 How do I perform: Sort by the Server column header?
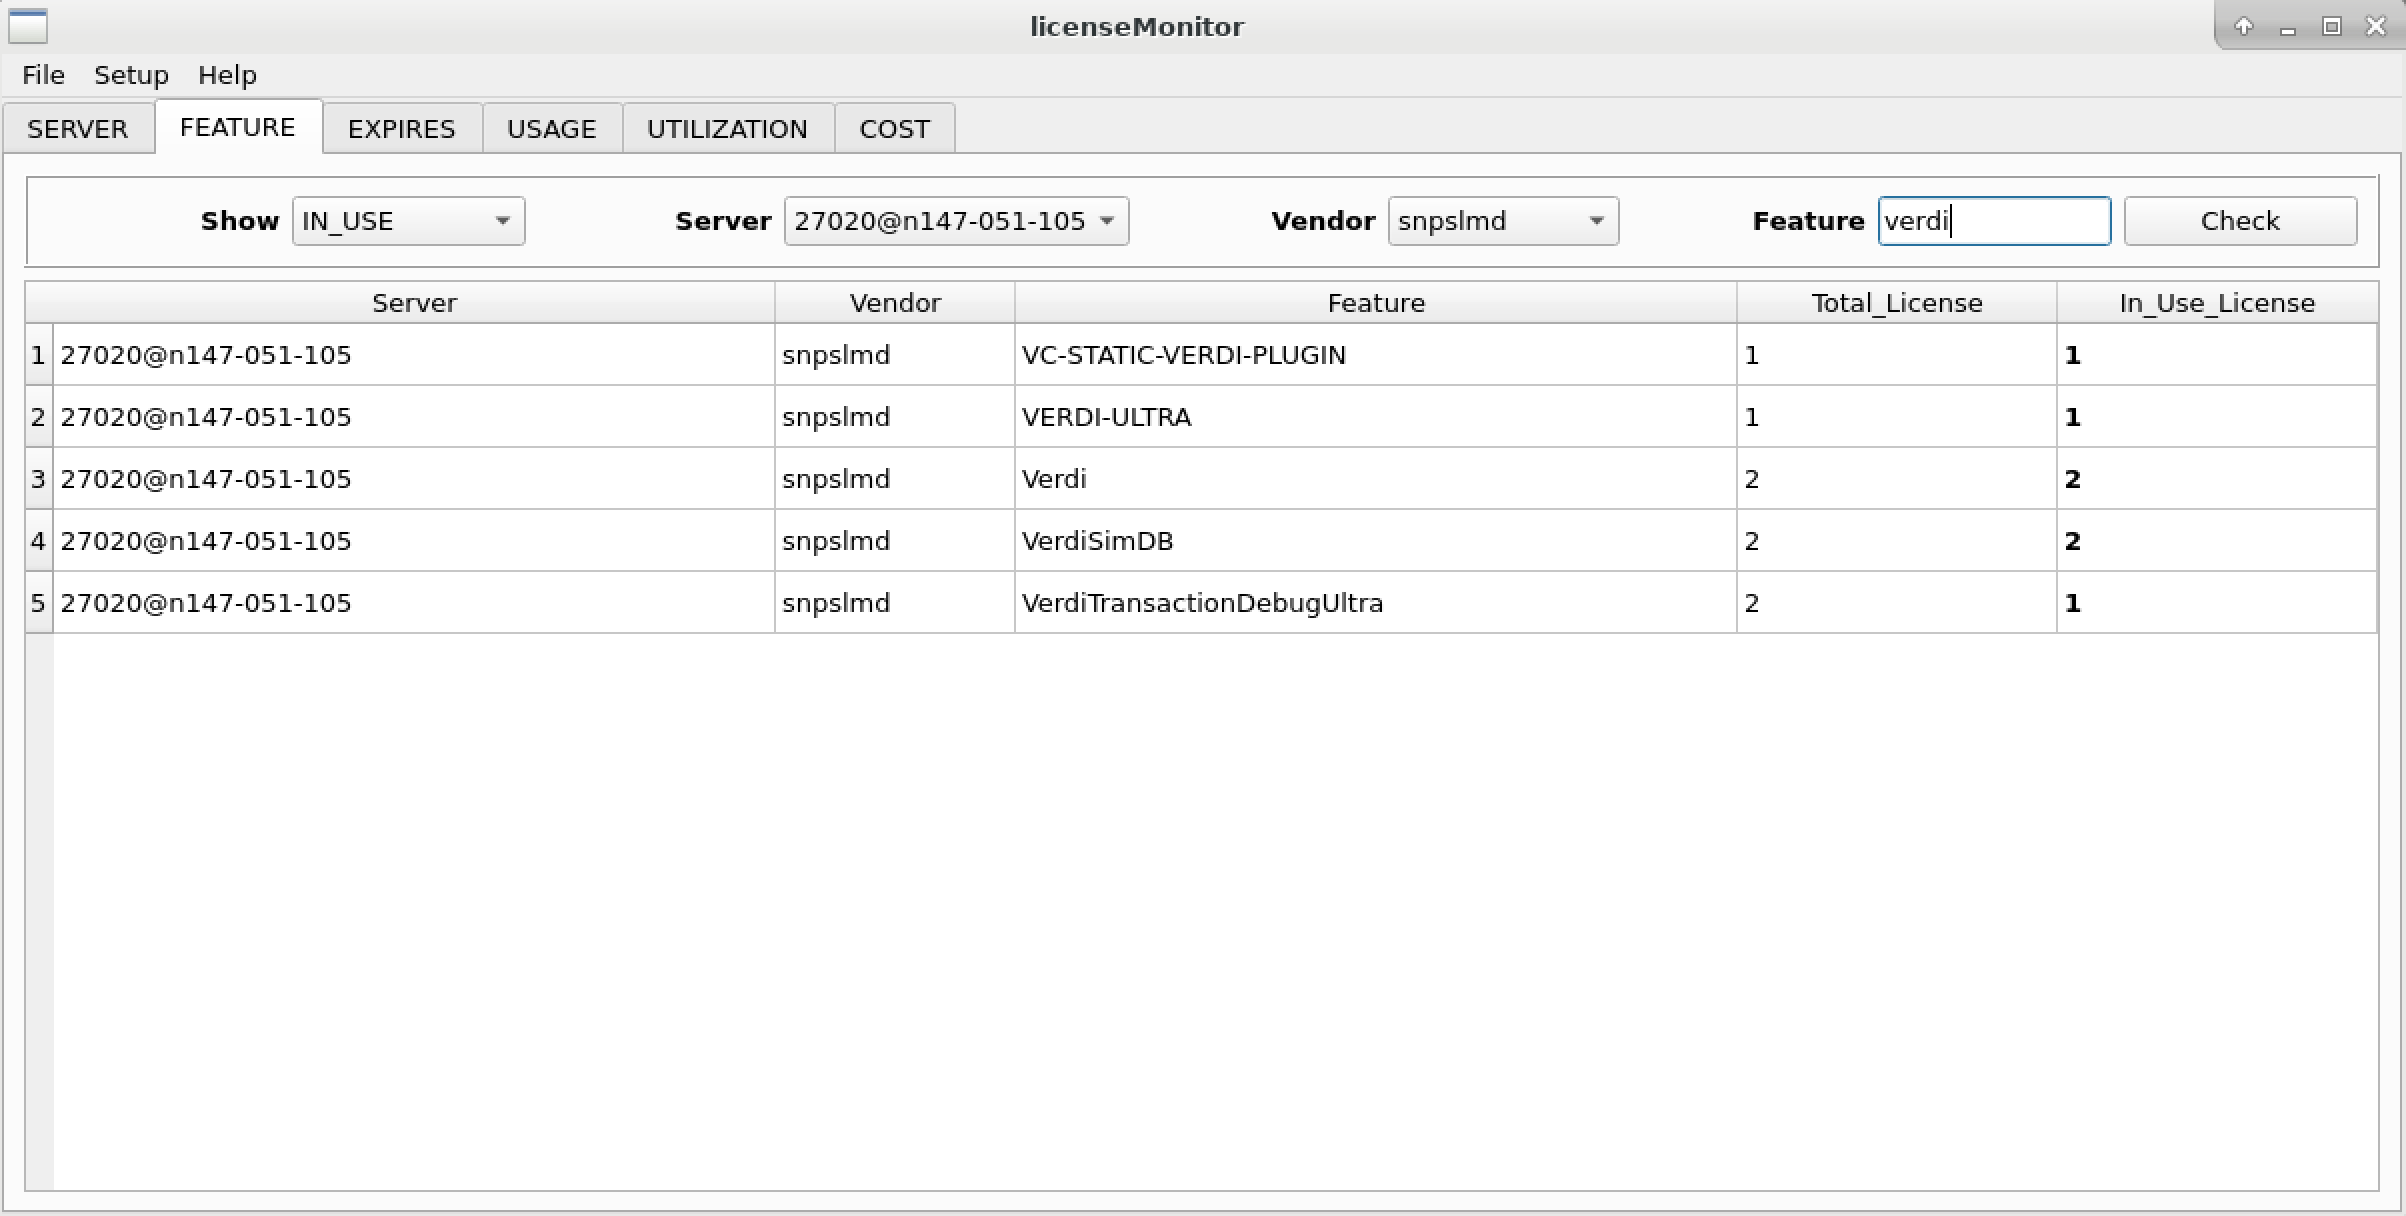[414, 303]
